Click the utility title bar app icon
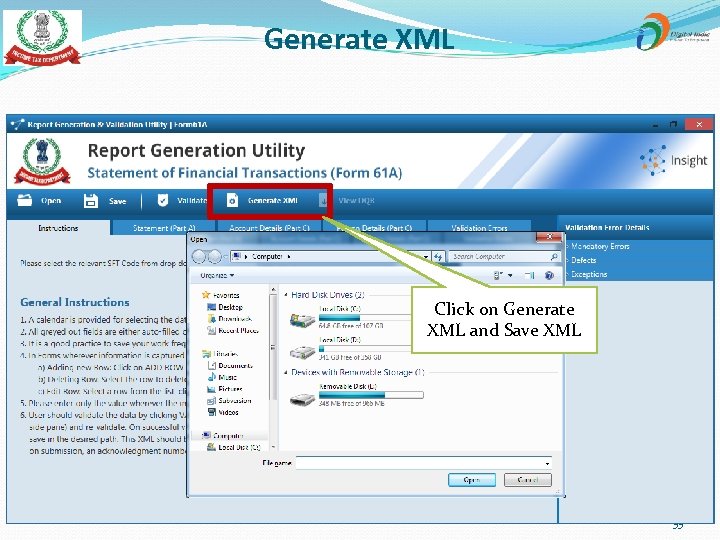Viewport: 720px width, 540px height. pyautogui.click(x=17, y=124)
